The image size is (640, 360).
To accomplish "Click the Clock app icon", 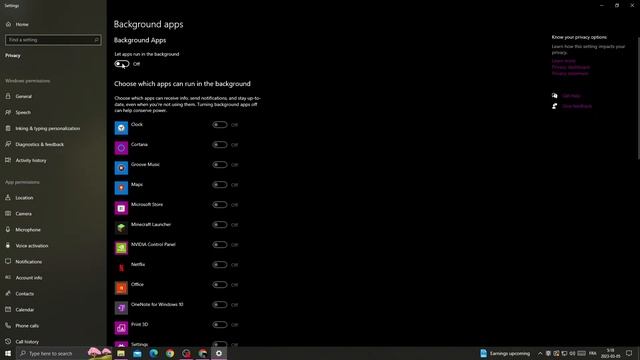I will coord(121,128).
